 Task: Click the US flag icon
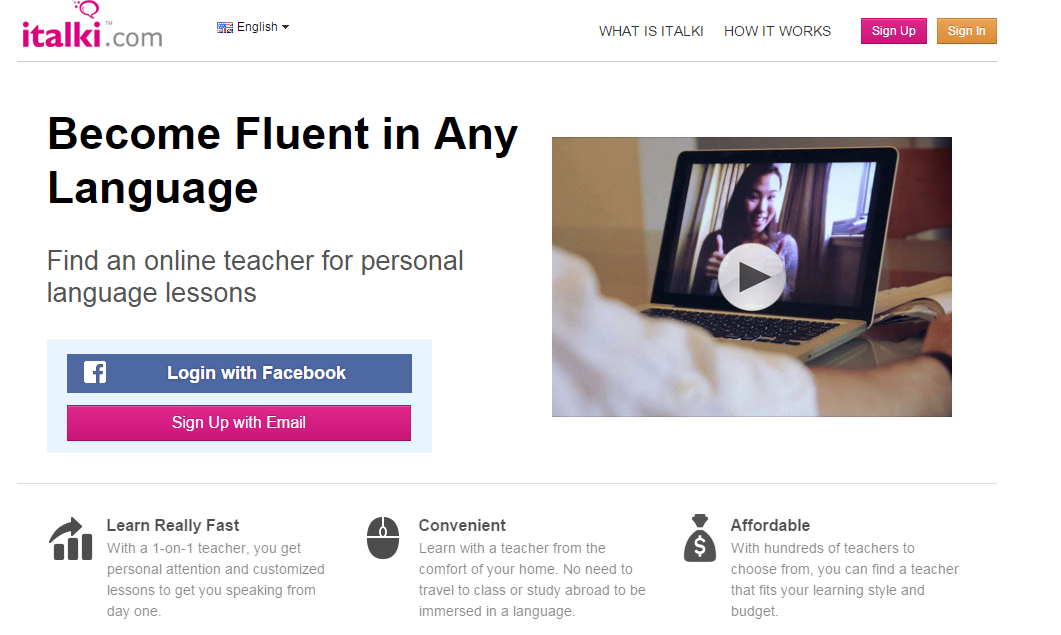click(x=225, y=27)
